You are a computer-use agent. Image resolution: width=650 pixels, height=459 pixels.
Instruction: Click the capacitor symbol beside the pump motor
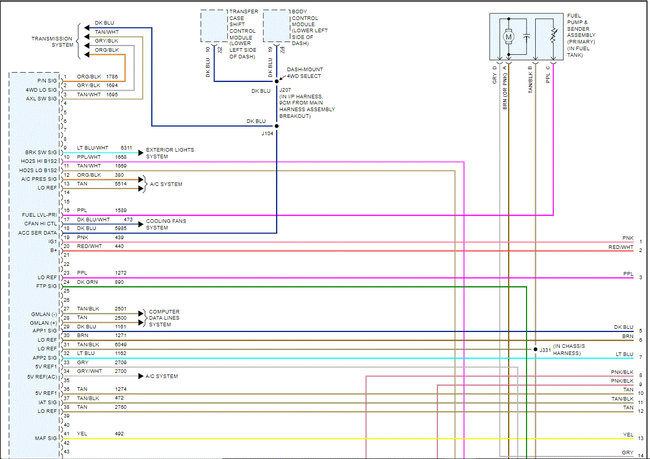(x=526, y=36)
